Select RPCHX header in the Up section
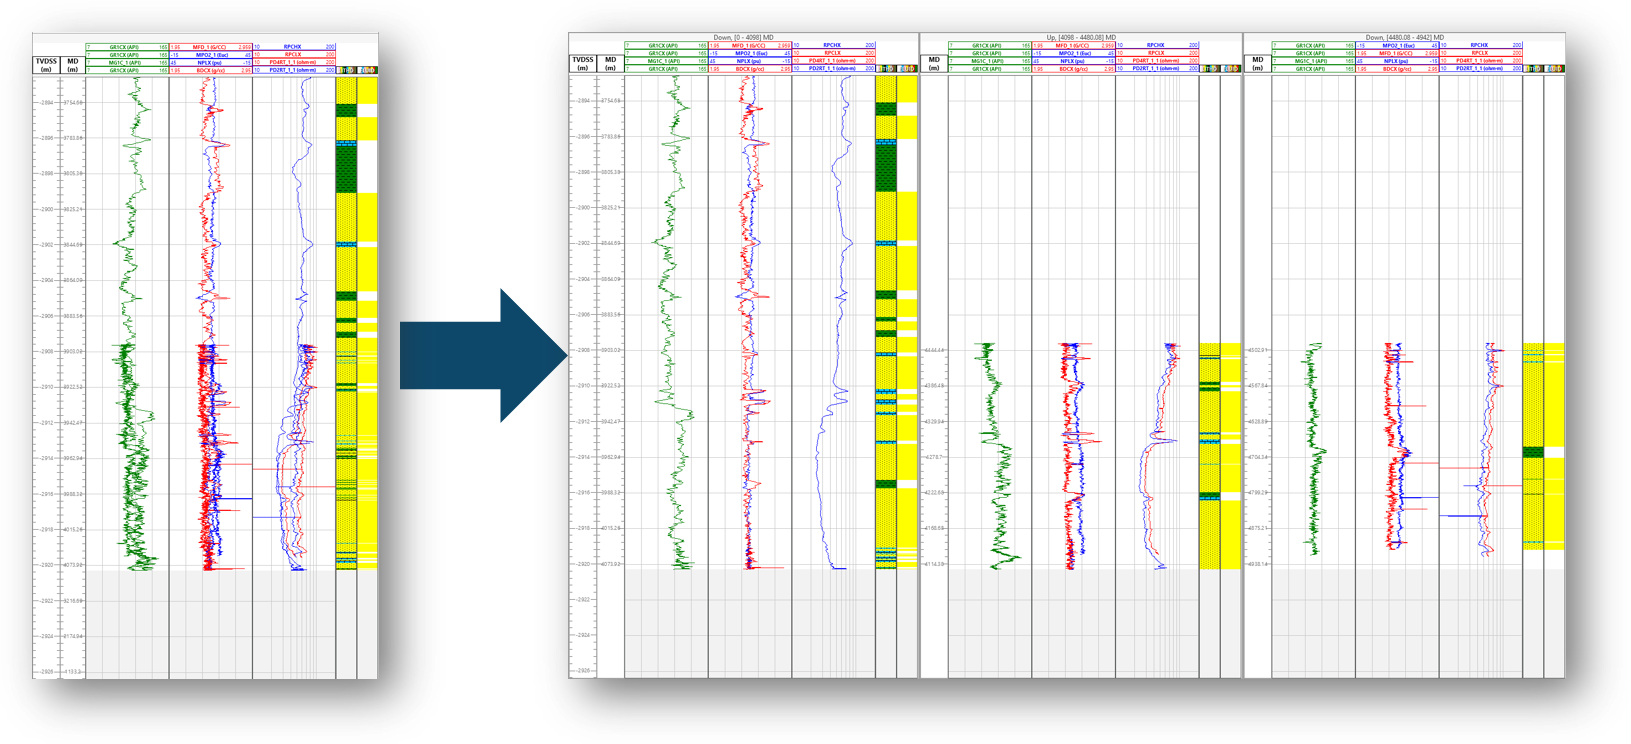 tap(1157, 45)
